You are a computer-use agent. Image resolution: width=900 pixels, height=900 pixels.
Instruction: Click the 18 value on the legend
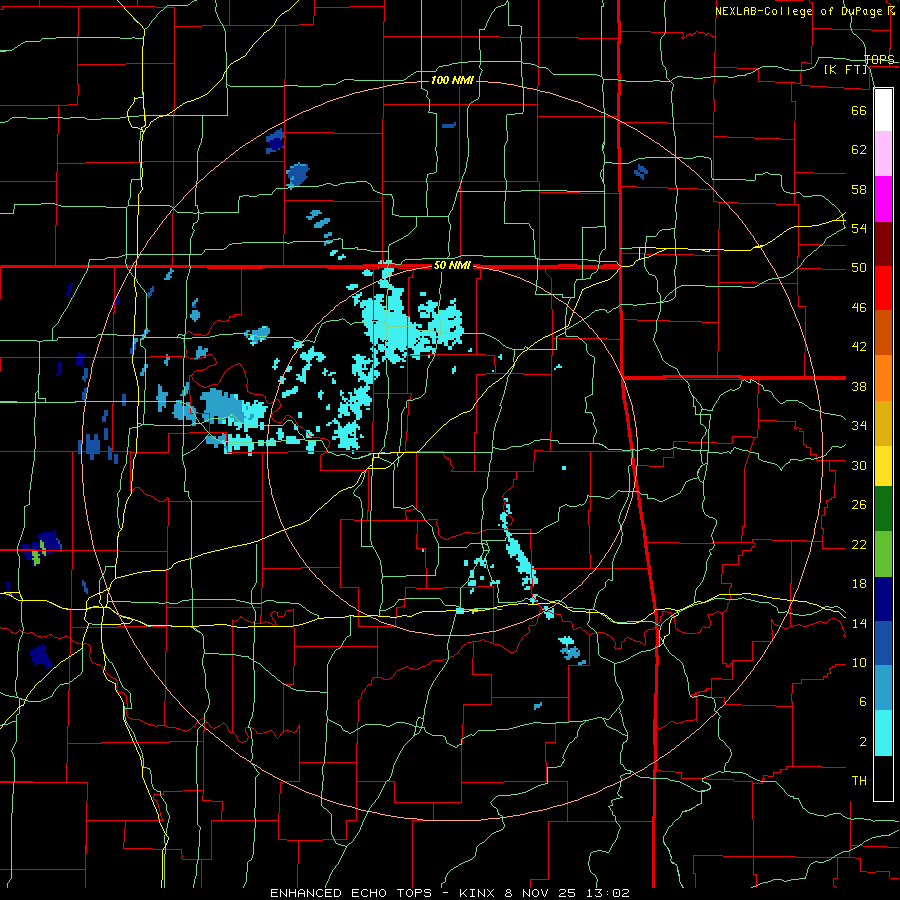pos(859,584)
